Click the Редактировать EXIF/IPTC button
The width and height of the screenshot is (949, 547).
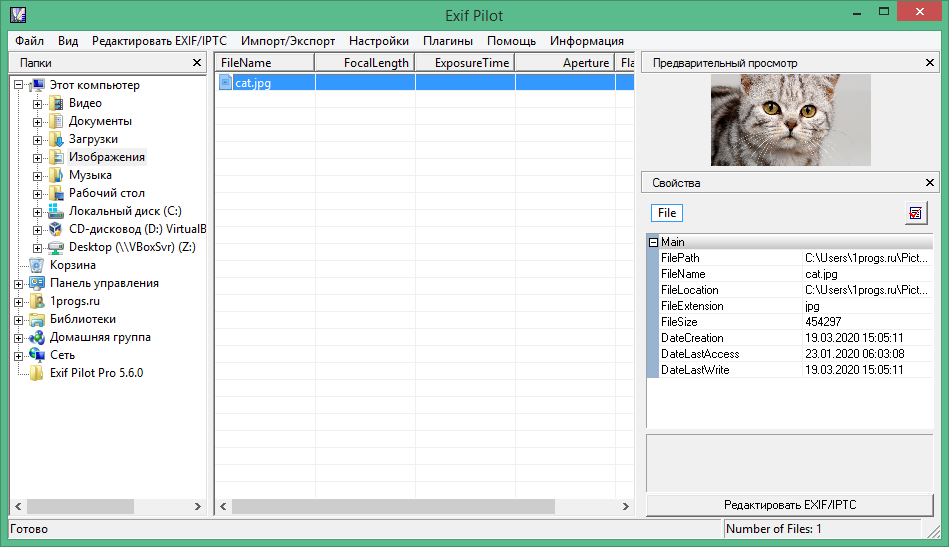789,505
